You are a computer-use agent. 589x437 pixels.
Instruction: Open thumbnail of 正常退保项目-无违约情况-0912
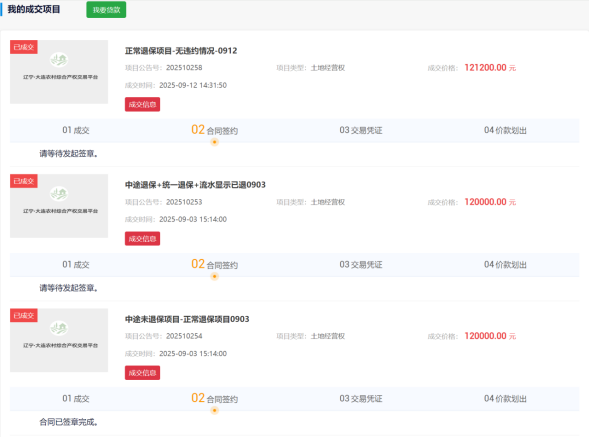pos(59,72)
